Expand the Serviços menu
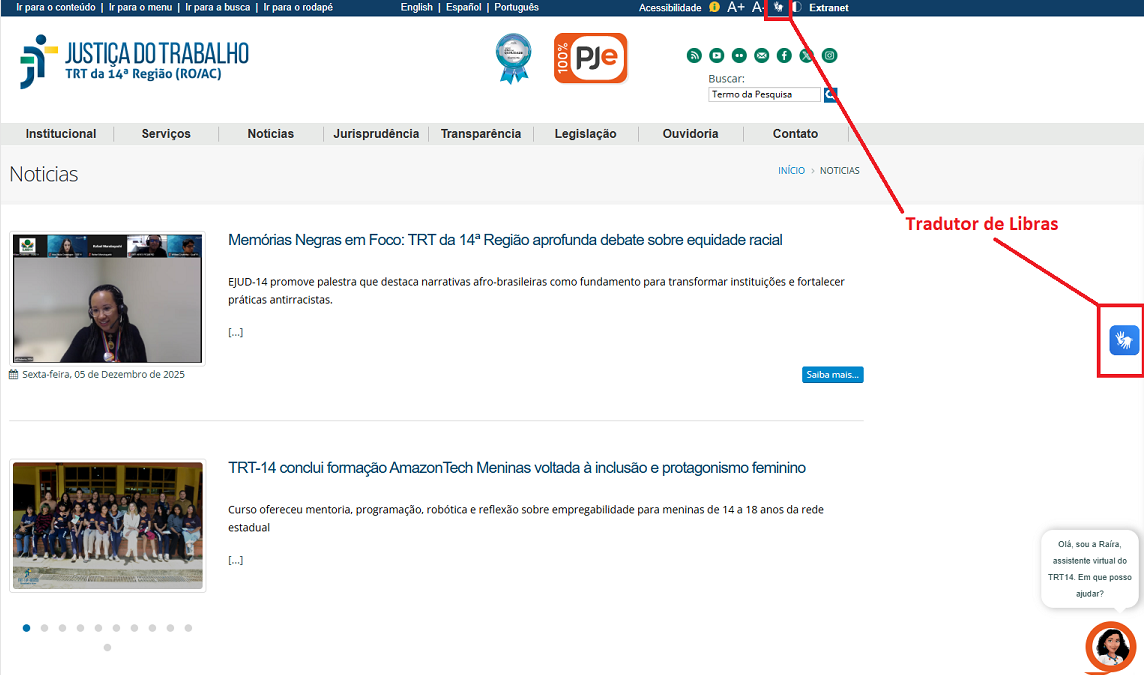This screenshot has width=1144, height=675. pyautogui.click(x=166, y=134)
